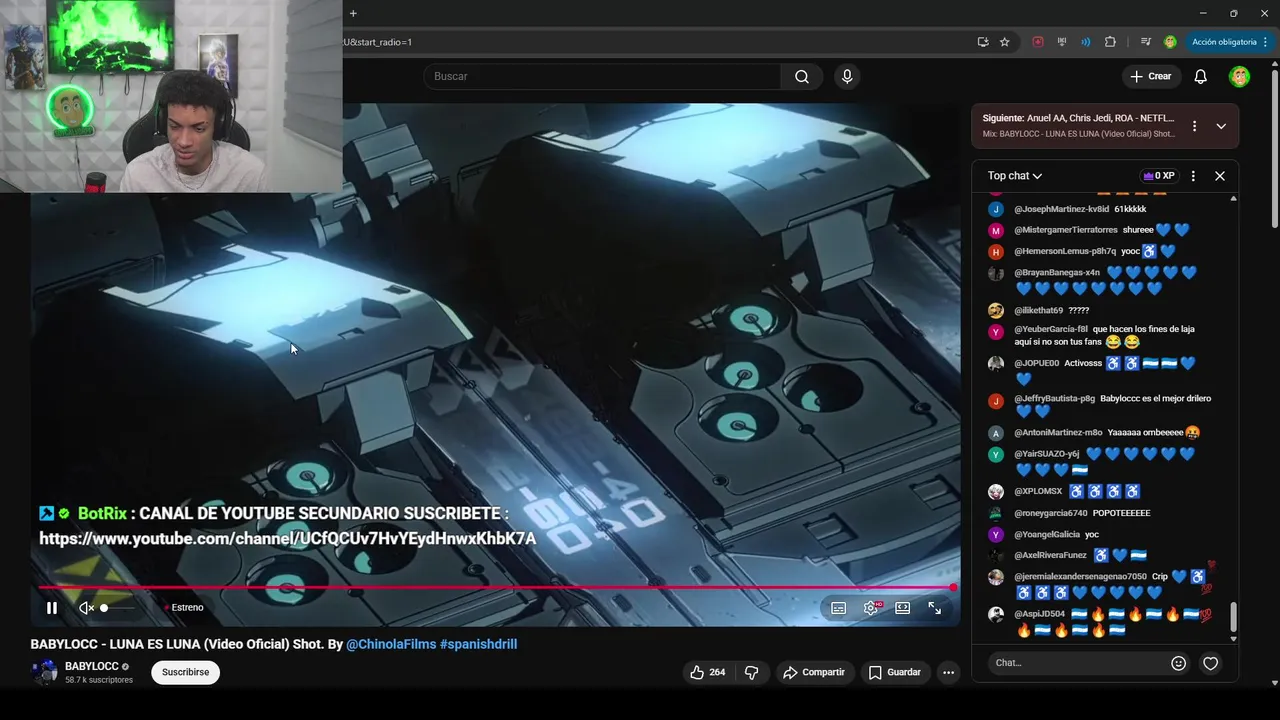
Task: Open the @ChinolaFilms link in title
Action: coord(391,644)
